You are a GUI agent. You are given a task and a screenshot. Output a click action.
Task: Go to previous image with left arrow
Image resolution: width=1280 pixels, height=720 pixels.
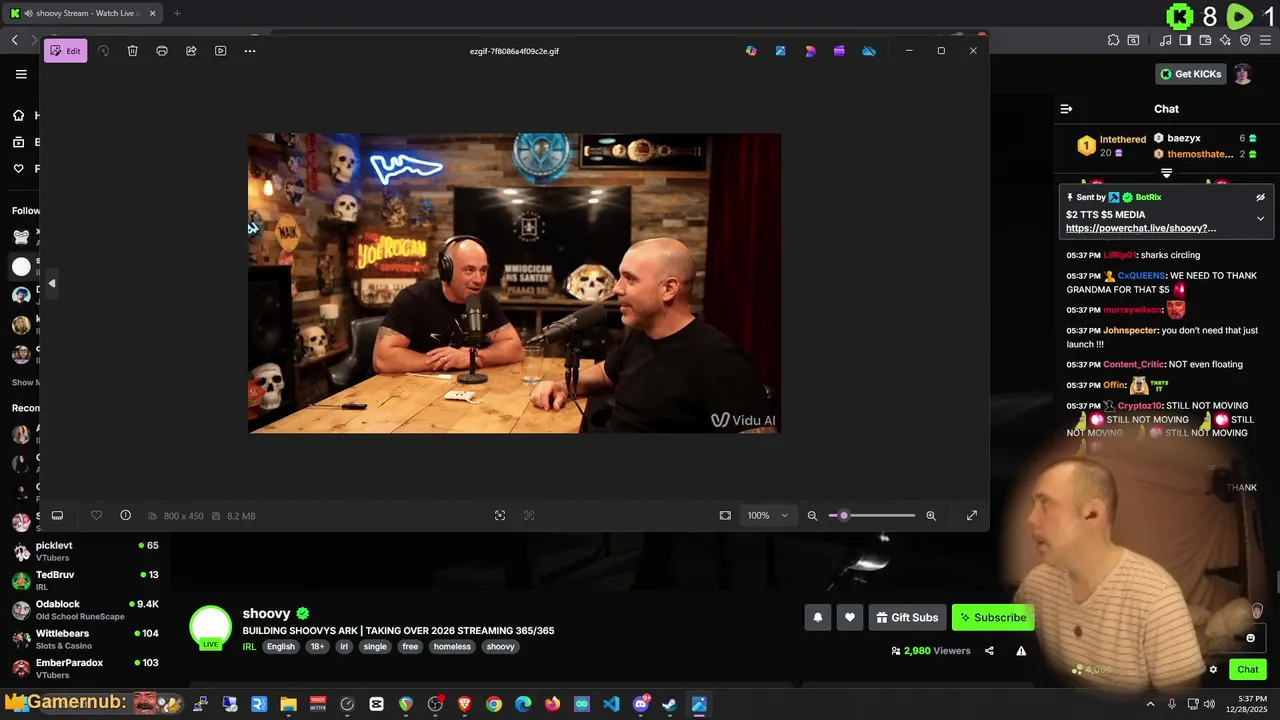[x=52, y=284]
